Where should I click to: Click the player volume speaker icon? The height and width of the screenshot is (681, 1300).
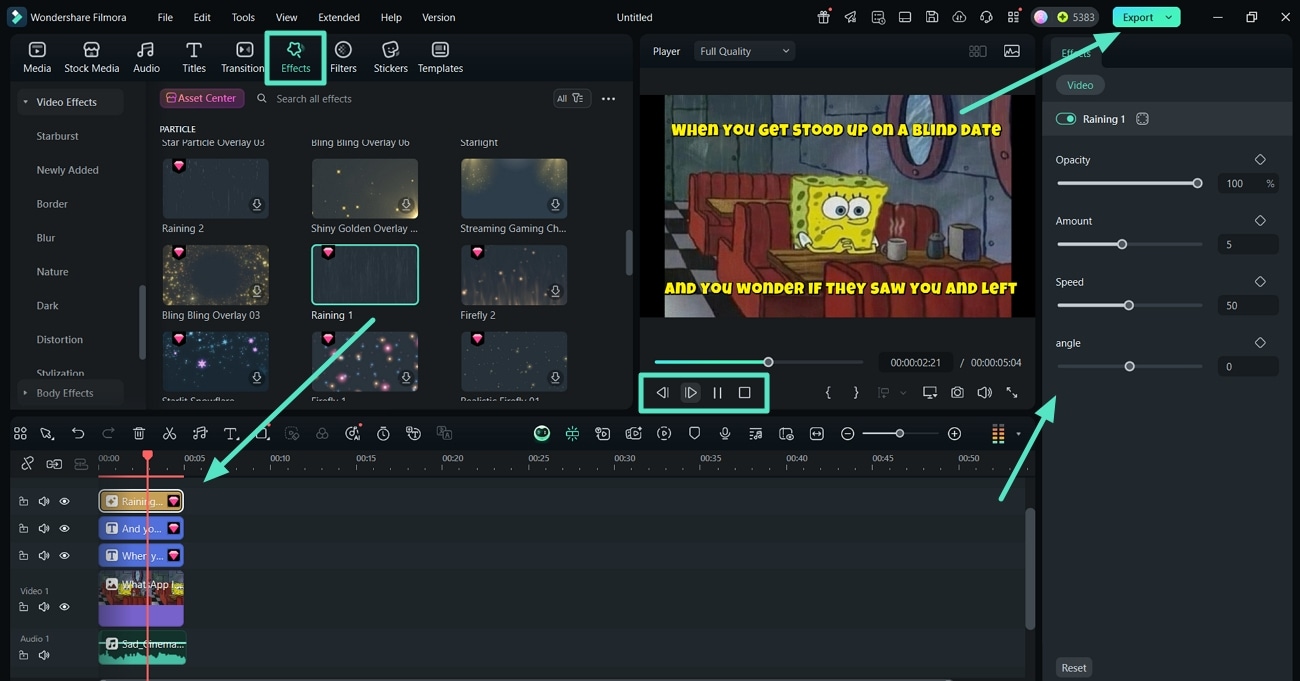[984, 393]
